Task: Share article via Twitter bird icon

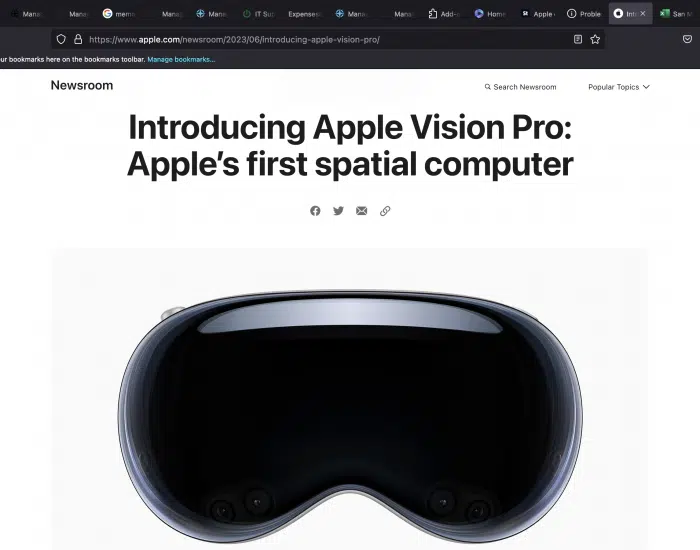Action: (338, 211)
